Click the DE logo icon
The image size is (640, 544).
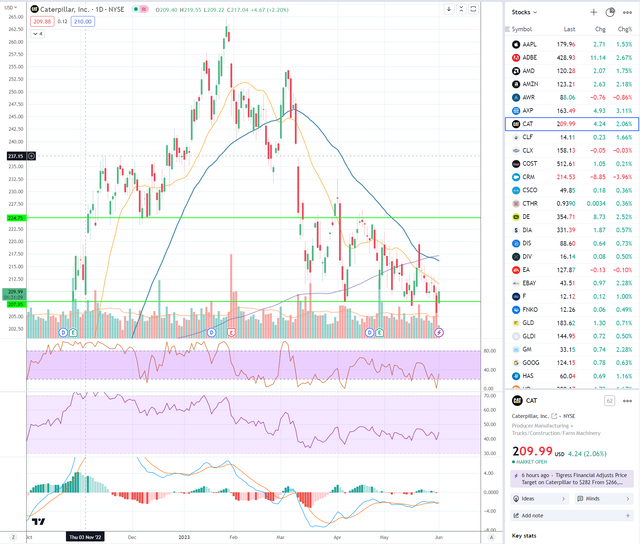516,217
